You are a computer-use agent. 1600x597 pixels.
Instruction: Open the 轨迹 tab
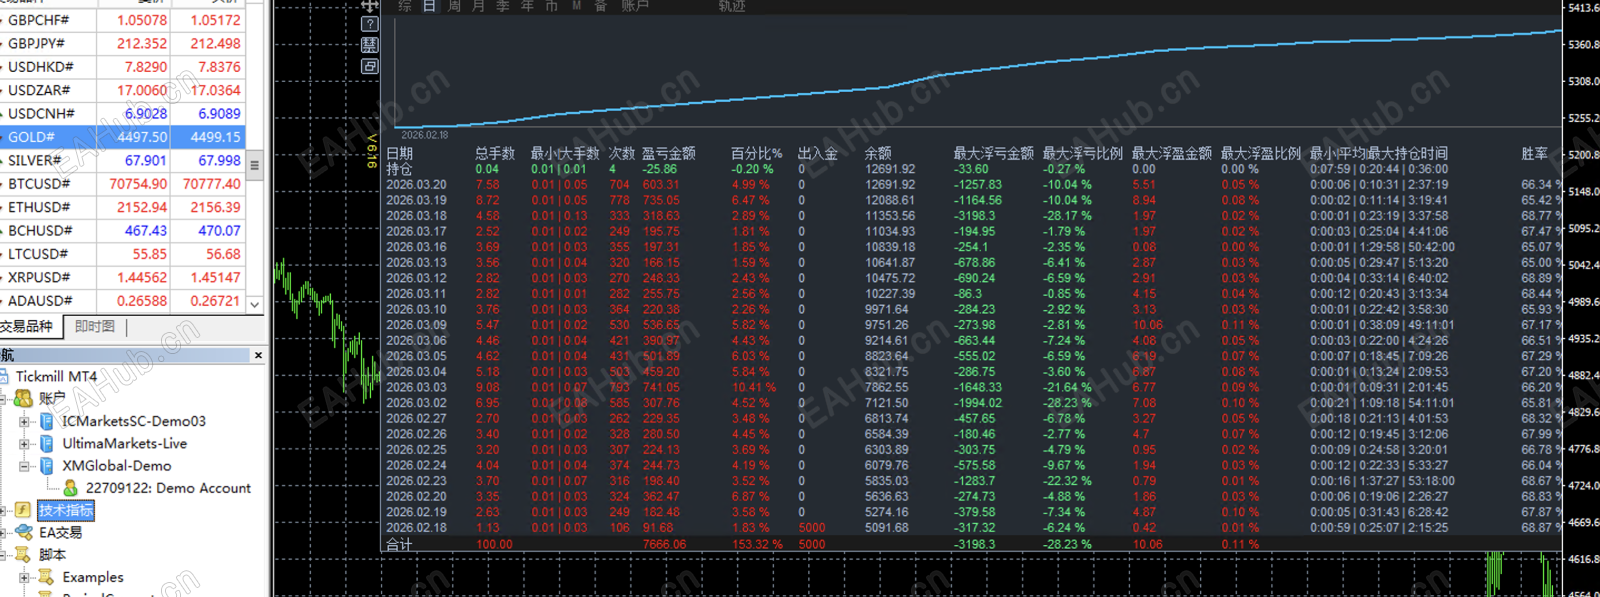point(732,5)
